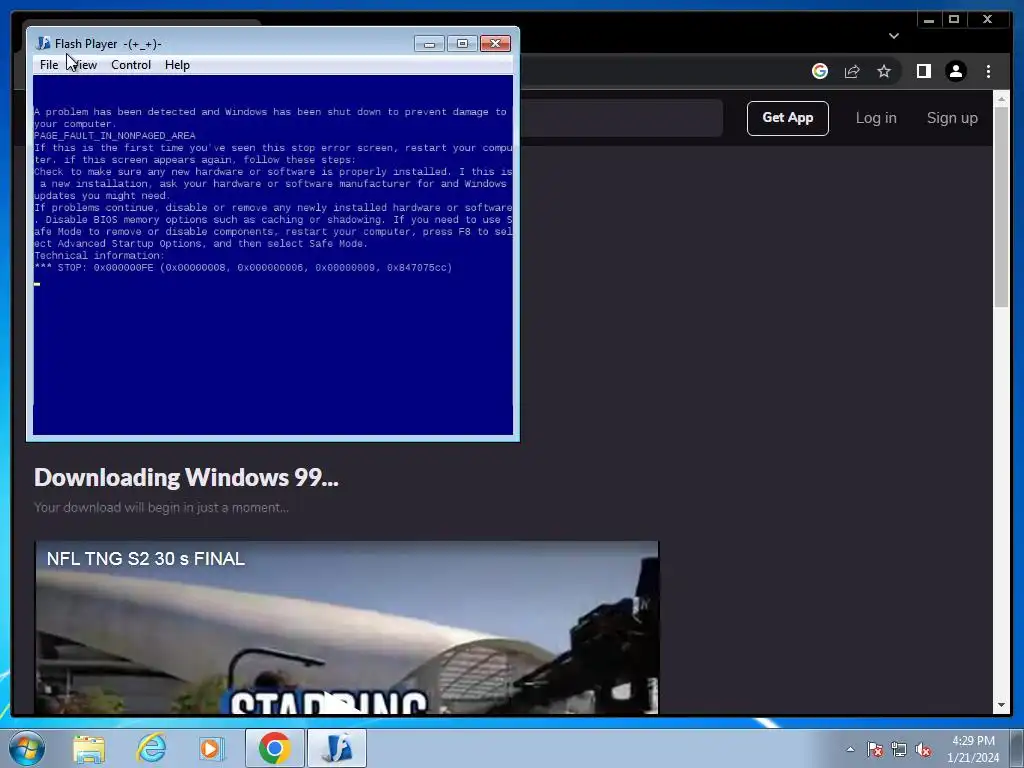Viewport: 1024px width, 768px height.
Task: Click the scrollbar up arrow
Action: coord(1002,99)
